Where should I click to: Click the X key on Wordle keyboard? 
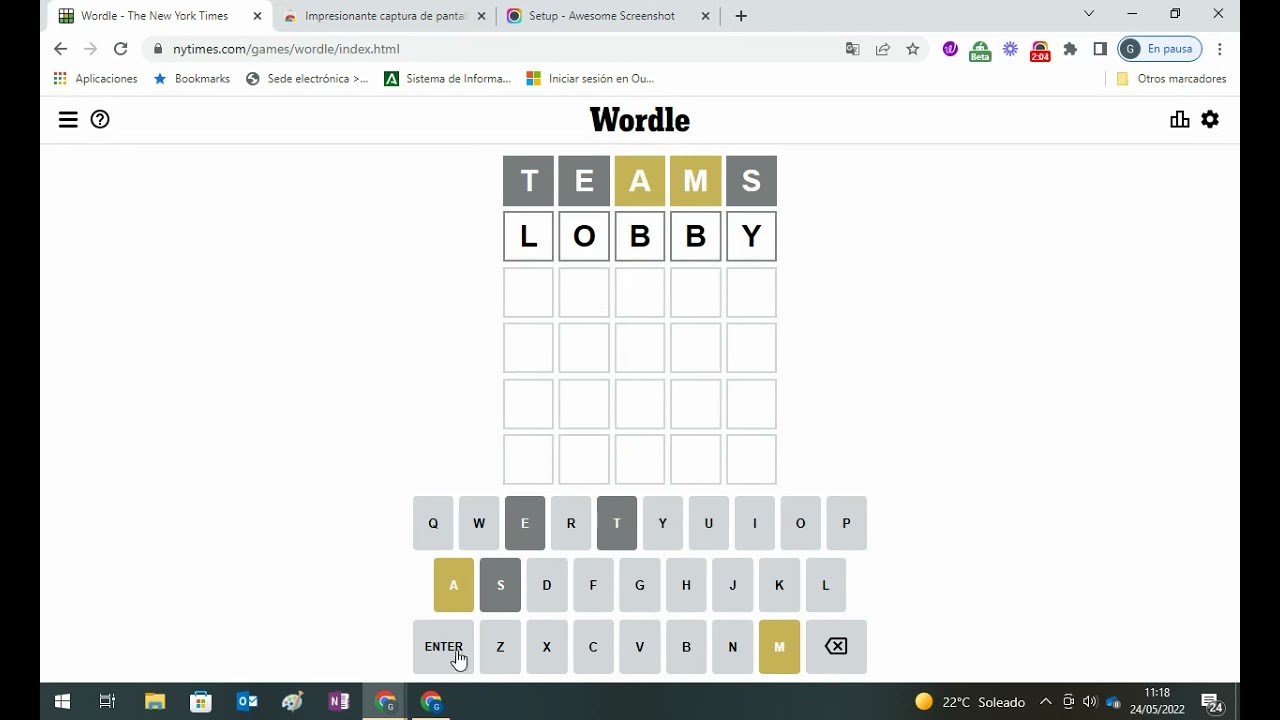(x=547, y=647)
